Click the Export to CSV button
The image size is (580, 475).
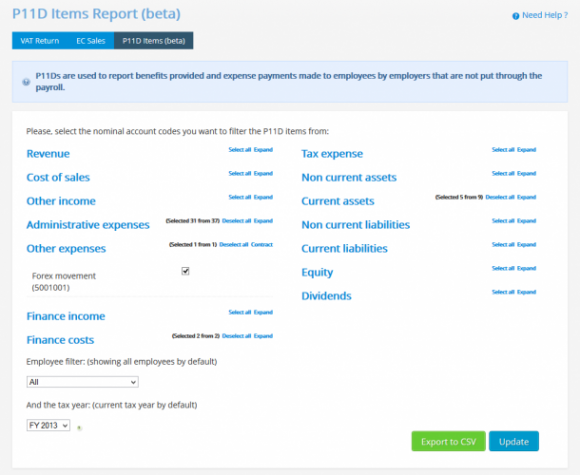coord(448,441)
